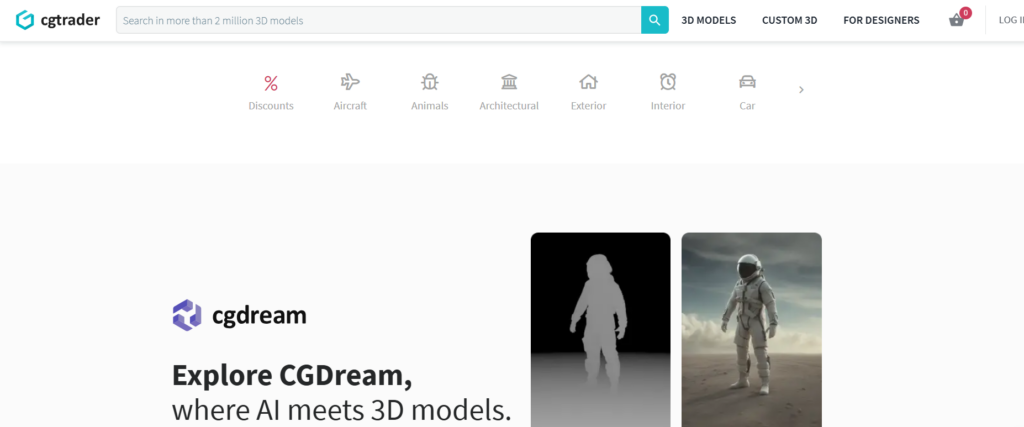Focus the 3D models search field
Image resolution: width=1024 pixels, height=427 pixels.
click(378, 20)
